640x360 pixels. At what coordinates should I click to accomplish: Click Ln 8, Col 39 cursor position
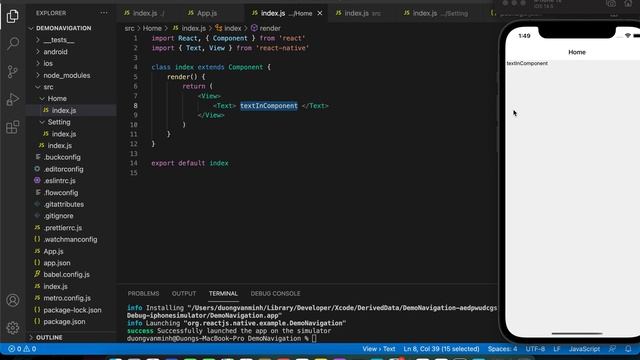pos(441,349)
